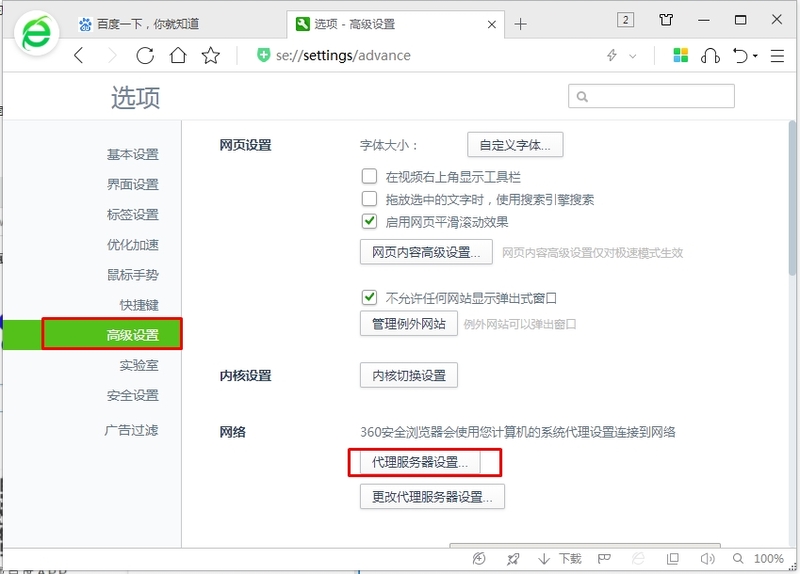Viewport: 800px width, 574px height.
Task: Open the colorful extensions grid icon
Action: pyautogui.click(x=681, y=55)
